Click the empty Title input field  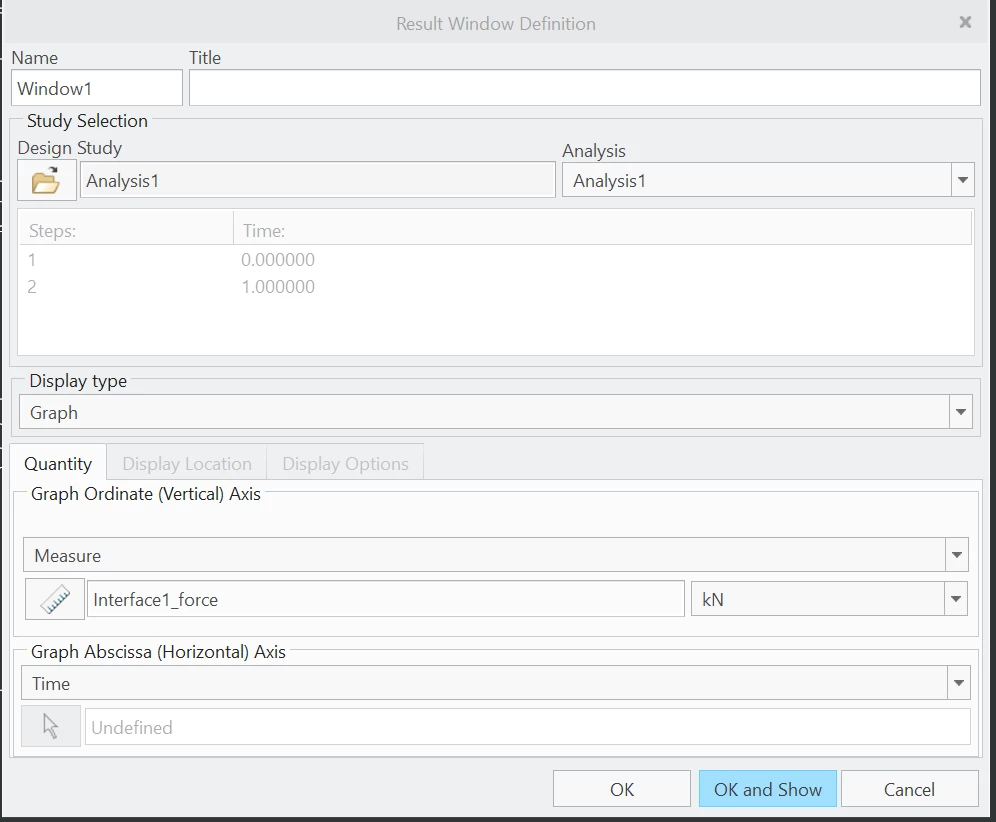pyautogui.click(x=584, y=88)
